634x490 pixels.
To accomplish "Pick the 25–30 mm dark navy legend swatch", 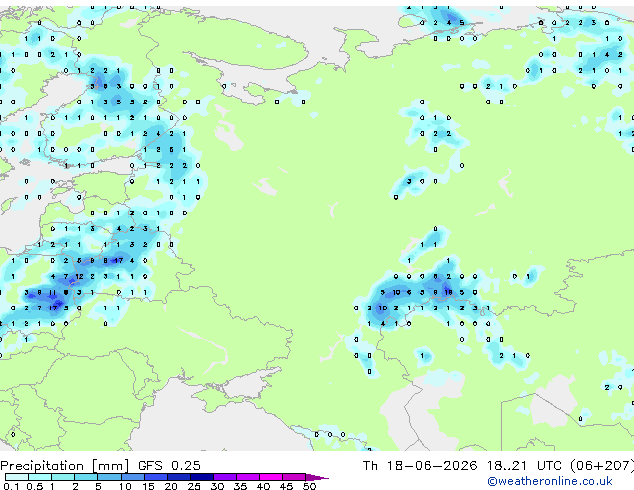I will tap(202, 477).
